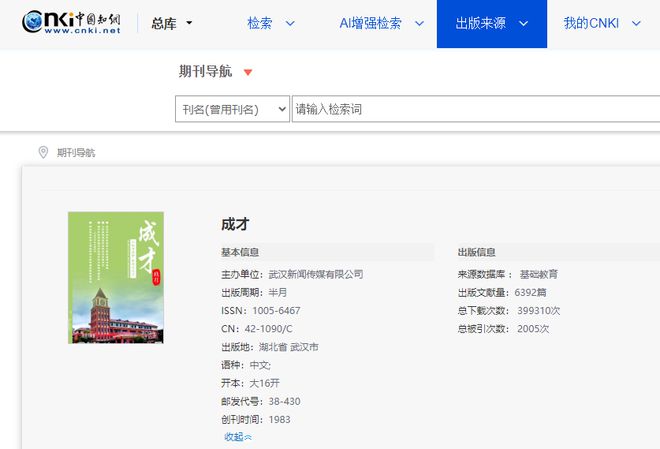Screen dimensions: 660x449
Task: Click the chevron beside 检索
Action: (290, 24)
